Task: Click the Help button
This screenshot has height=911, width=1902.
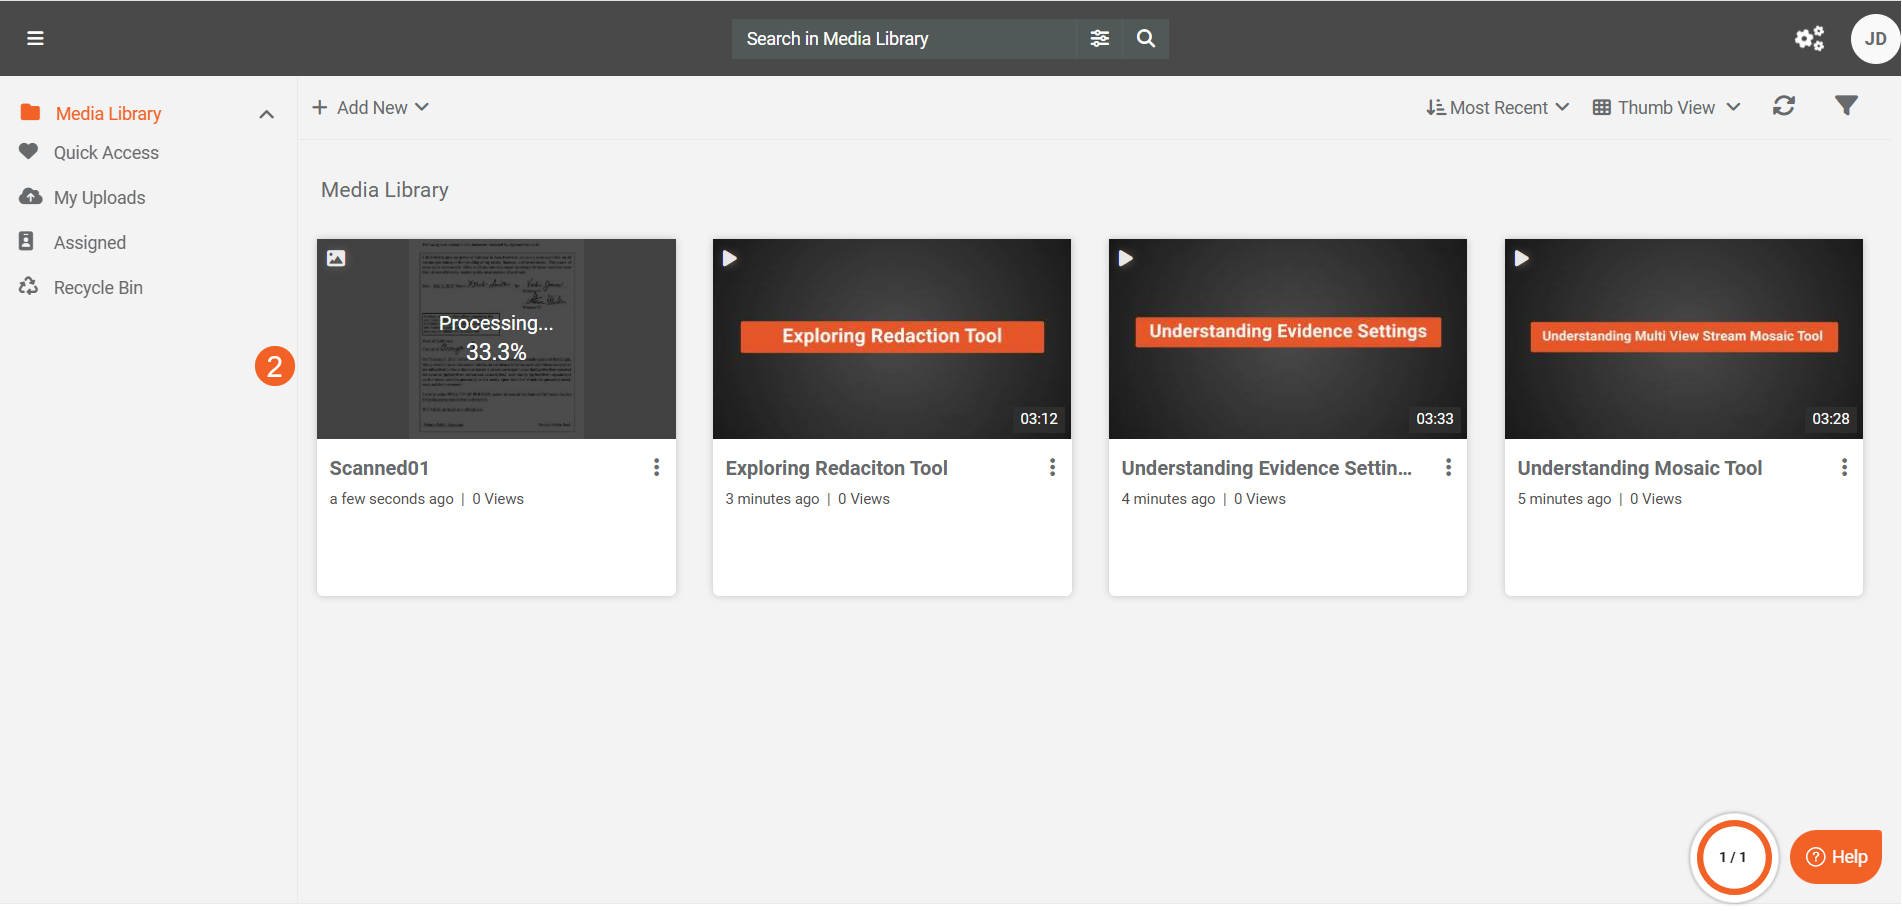Action: pyautogui.click(x=1836, y=857)
